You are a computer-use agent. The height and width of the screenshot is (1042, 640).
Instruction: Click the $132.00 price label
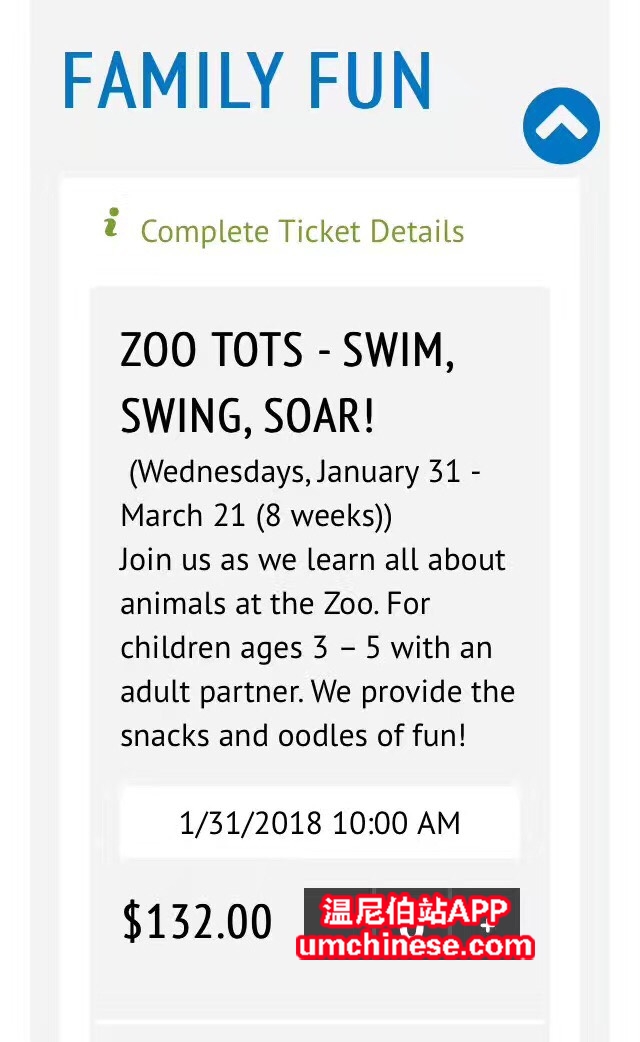[x=197, y=921]
